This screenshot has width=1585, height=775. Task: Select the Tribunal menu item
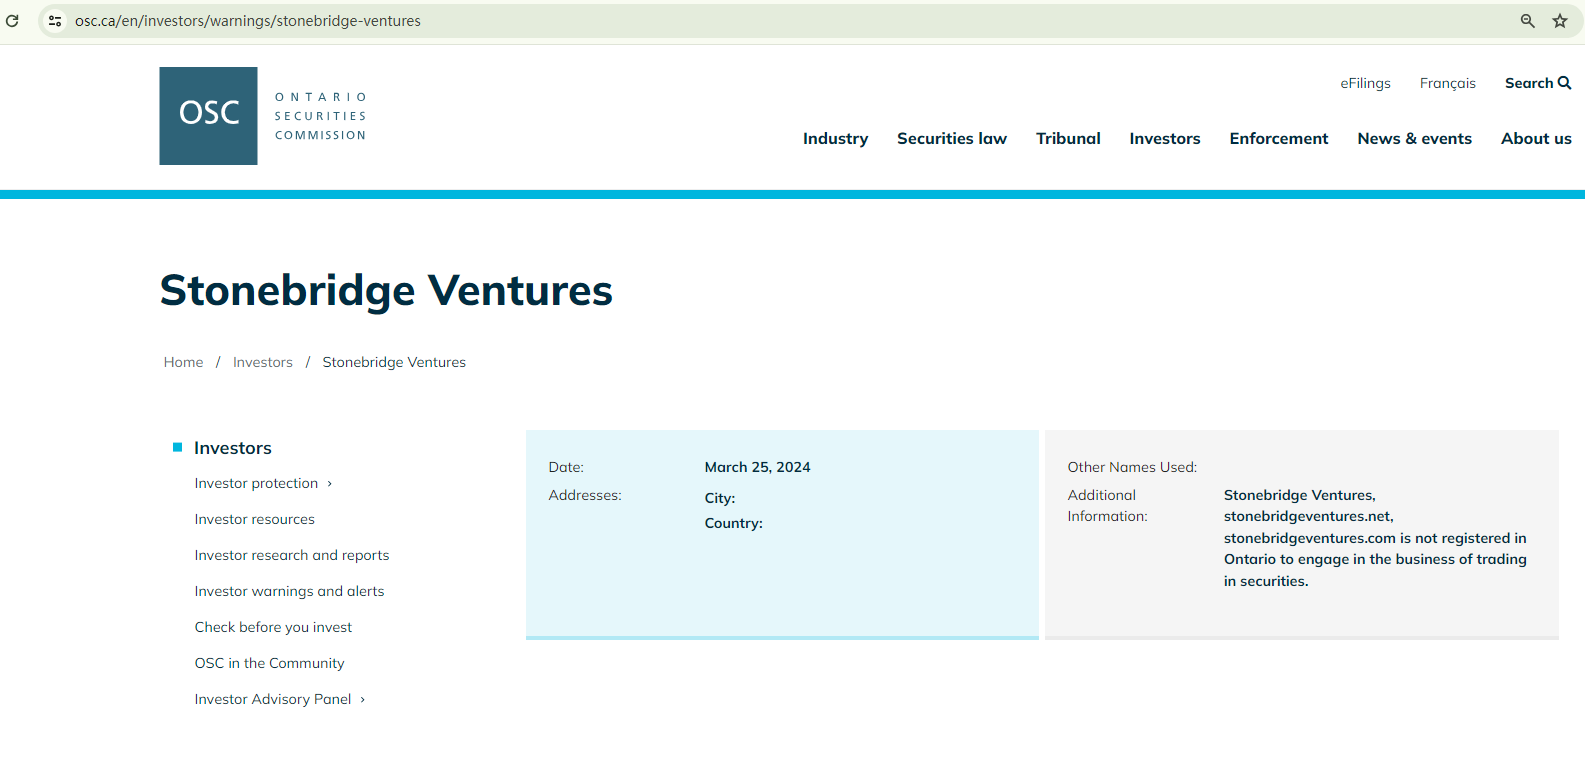tap(1068, 139)
